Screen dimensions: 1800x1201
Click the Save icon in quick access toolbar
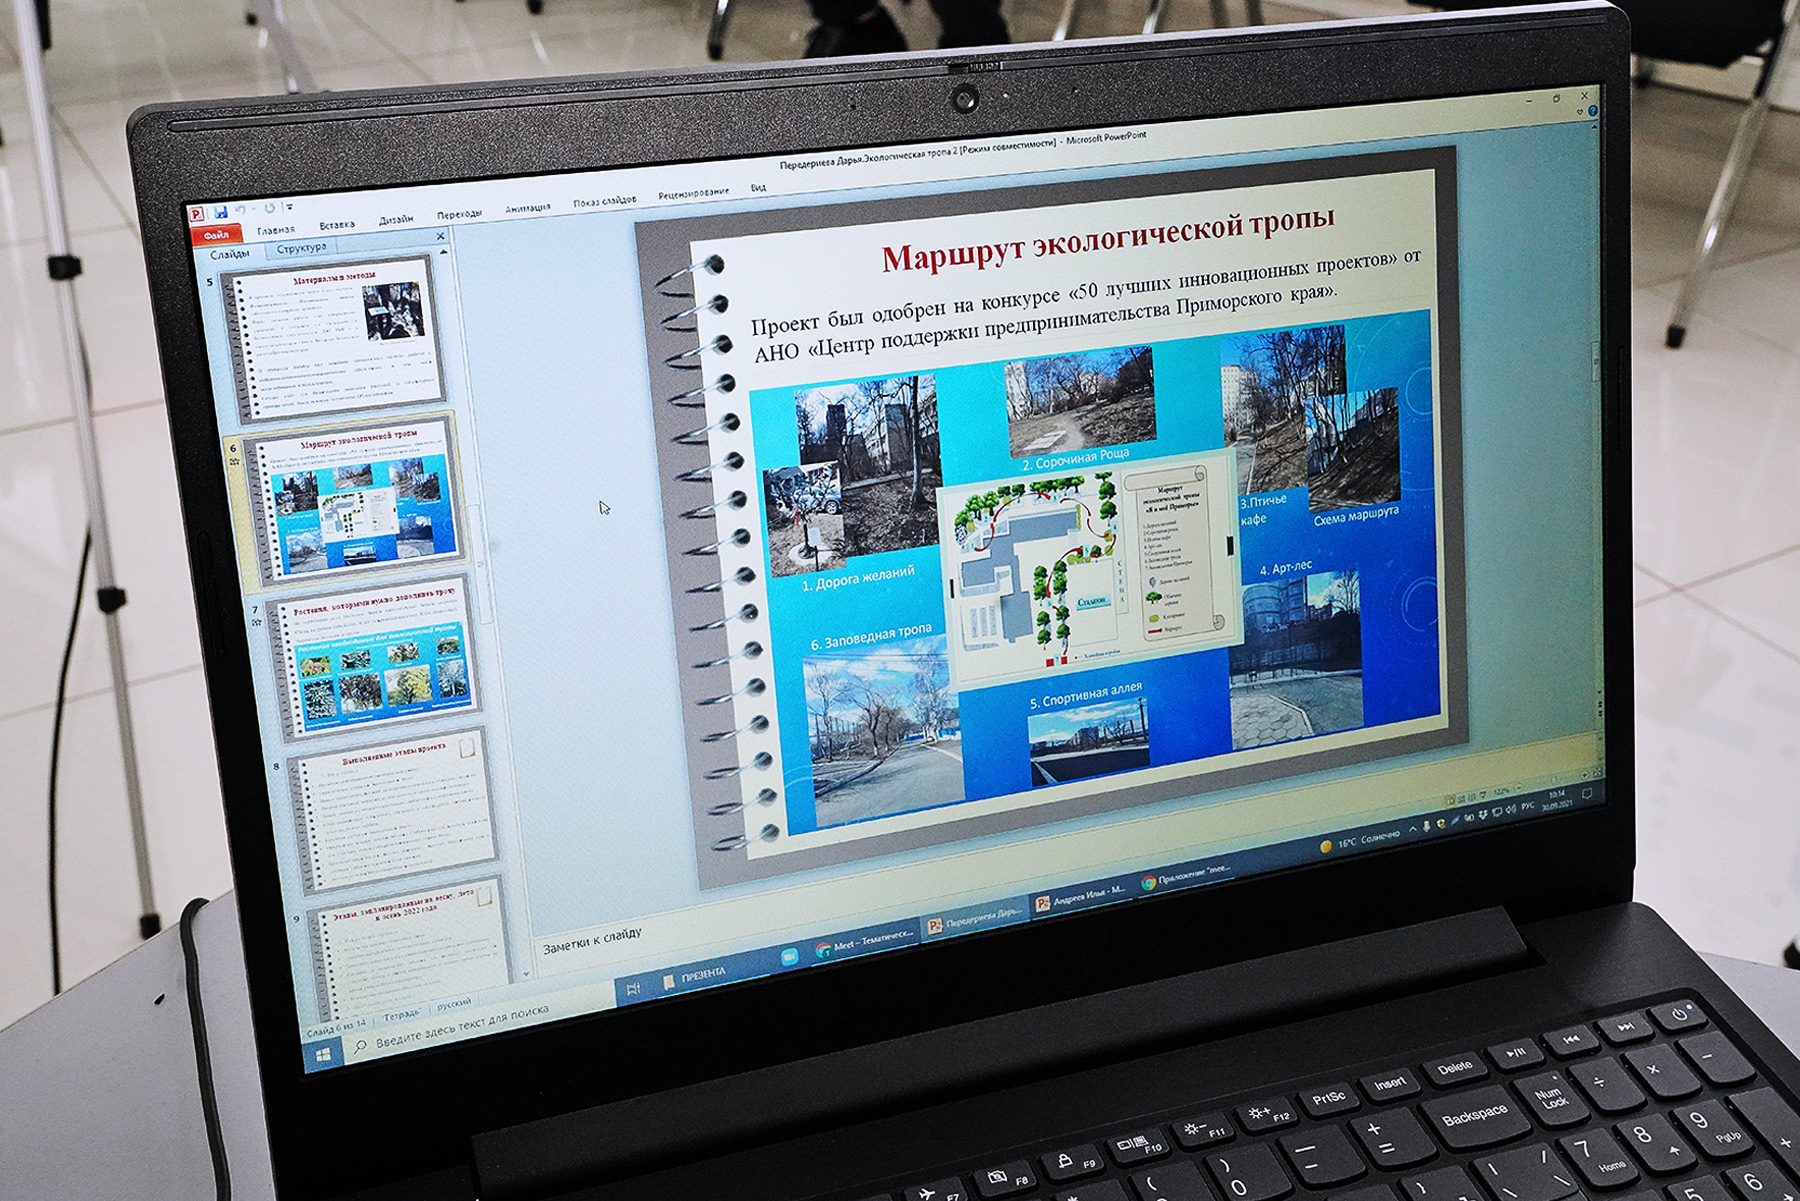point(220,212)
